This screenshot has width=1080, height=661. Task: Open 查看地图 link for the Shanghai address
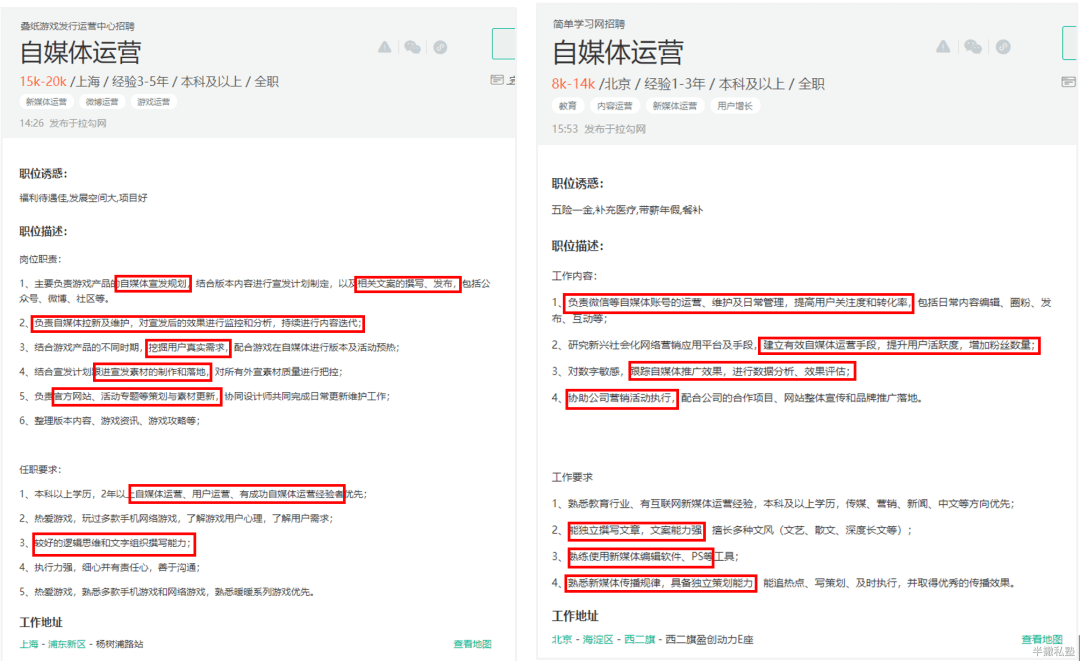click(x=472, y=644)
